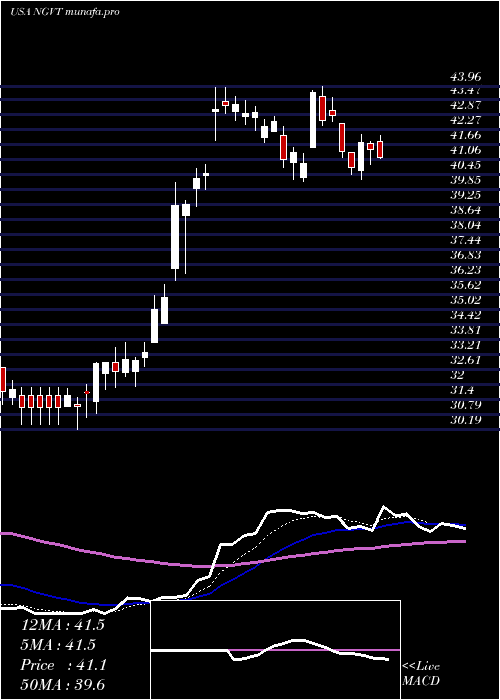Screen dimensions: 500x700
Task: Click the 33.81 price axis label
Action: (465, 330)
